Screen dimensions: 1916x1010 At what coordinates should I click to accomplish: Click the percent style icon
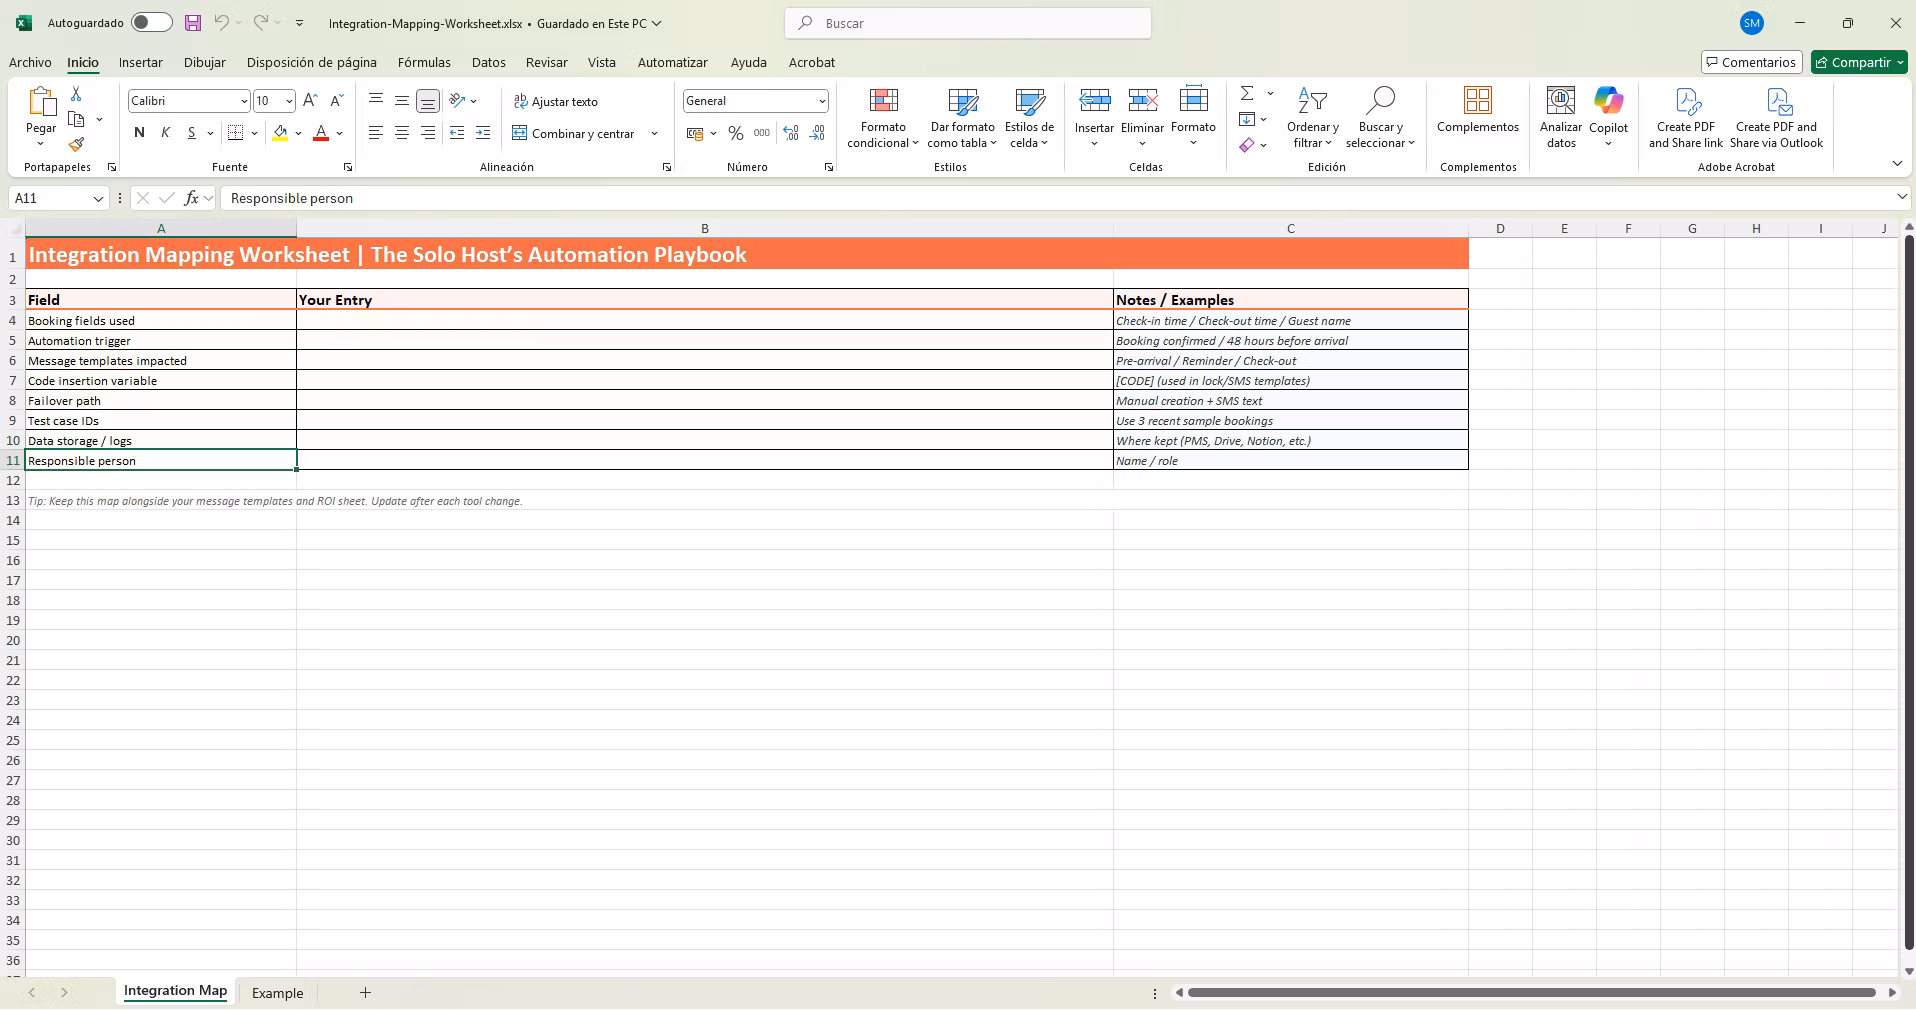(x=736, y=133)
